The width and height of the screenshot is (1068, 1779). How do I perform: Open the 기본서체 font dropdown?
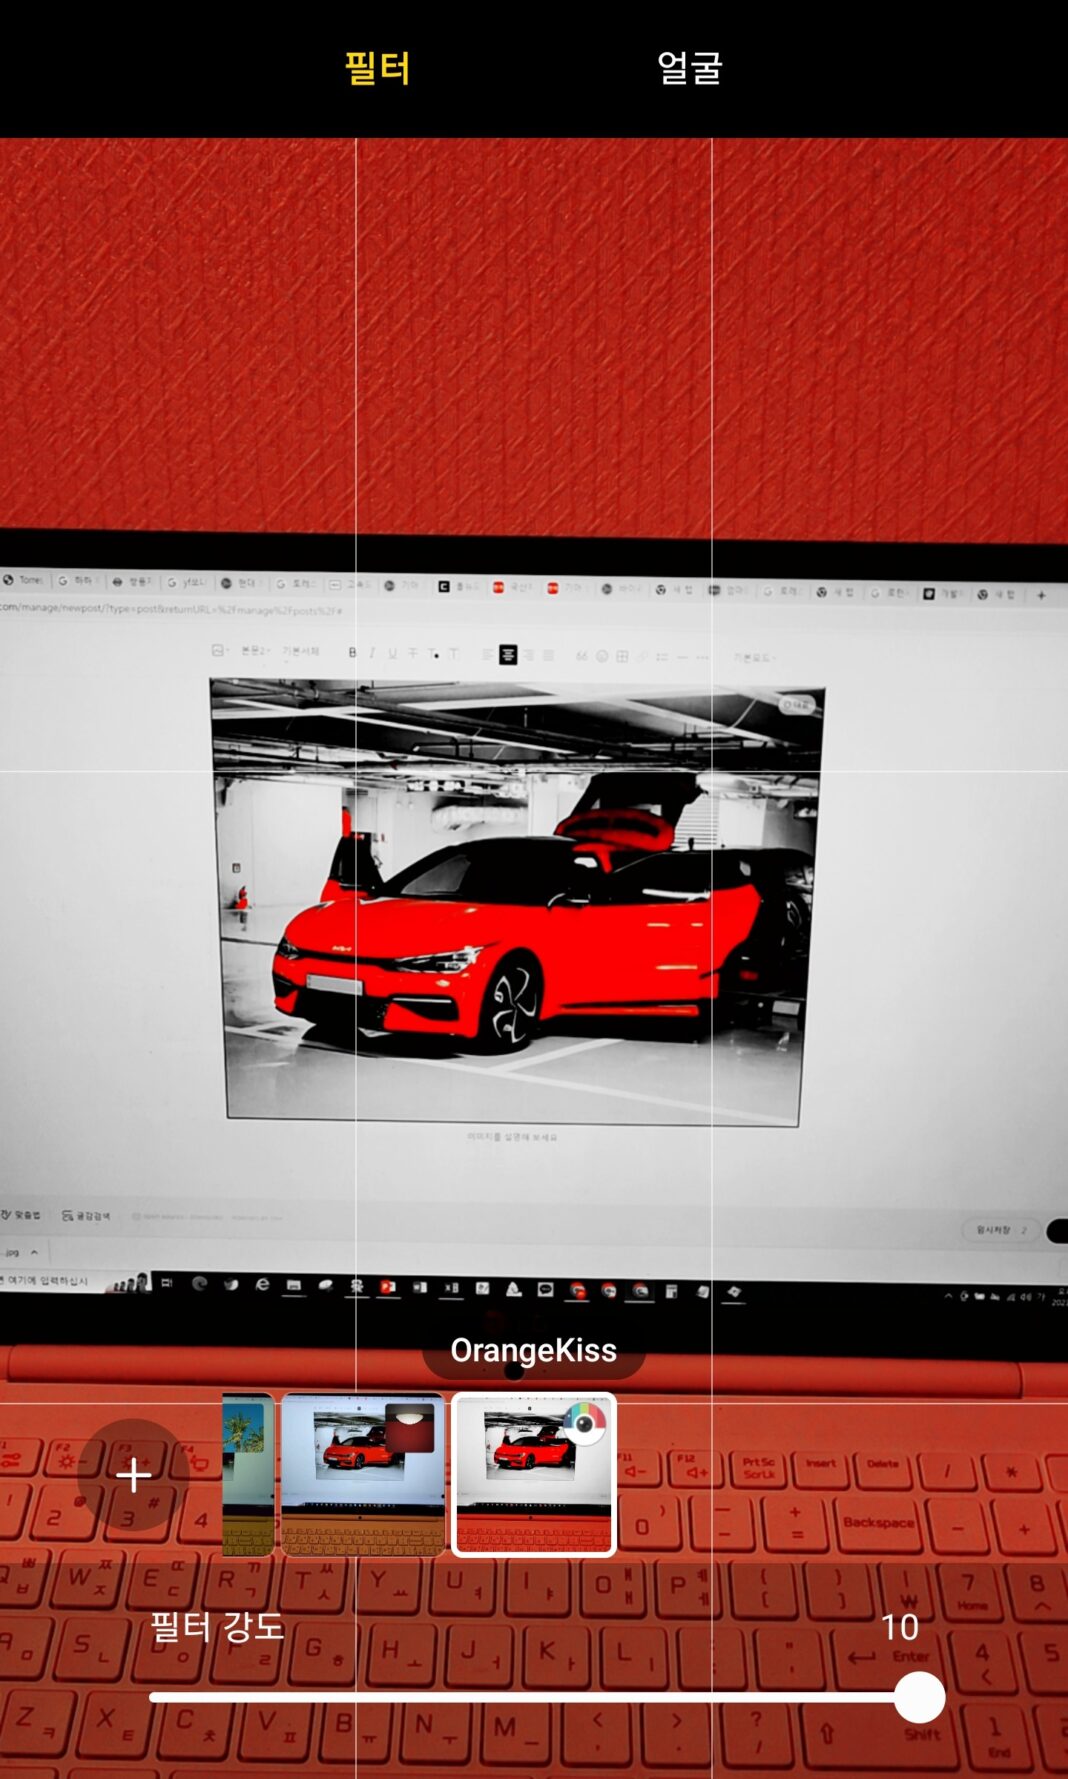[x=300, y=651]
